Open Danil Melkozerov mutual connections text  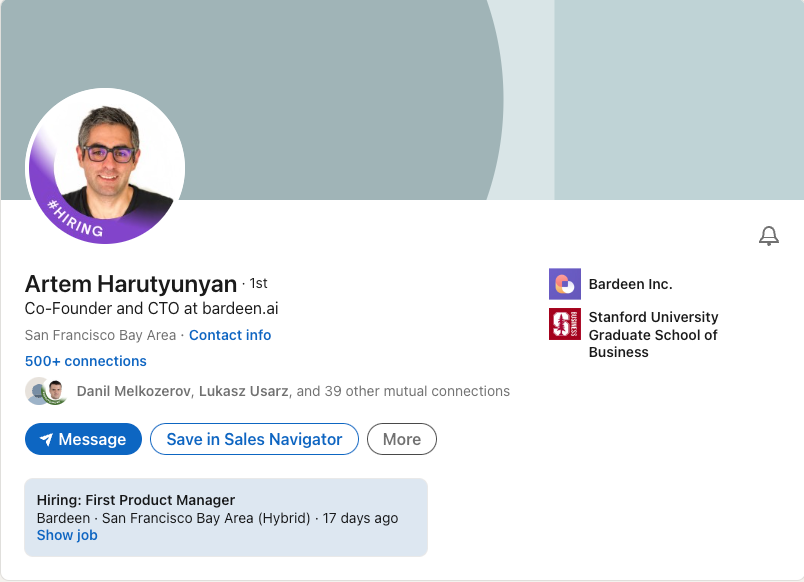(293, 391)
